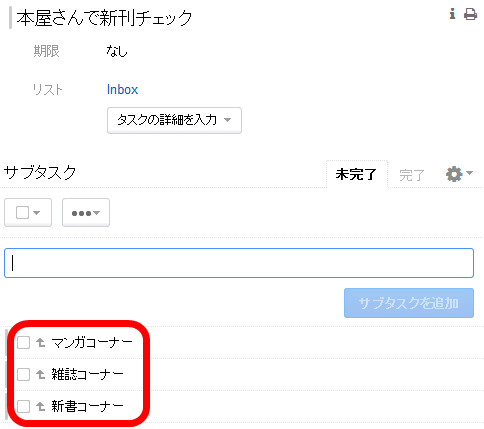484x429 pixels.
Task: Select the 新書コーナー subtask text
Action: pos(88,406)
